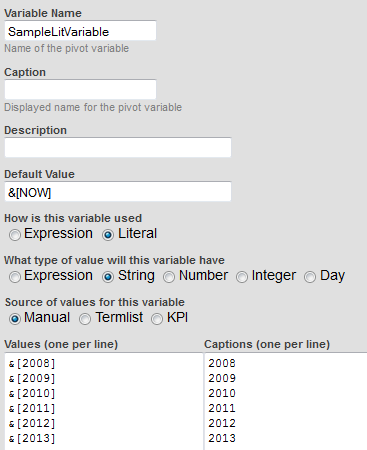Click the 'Displayed name for the pivot variable' hint
This screenshot has width=367, height=450.
click(93, 107)
